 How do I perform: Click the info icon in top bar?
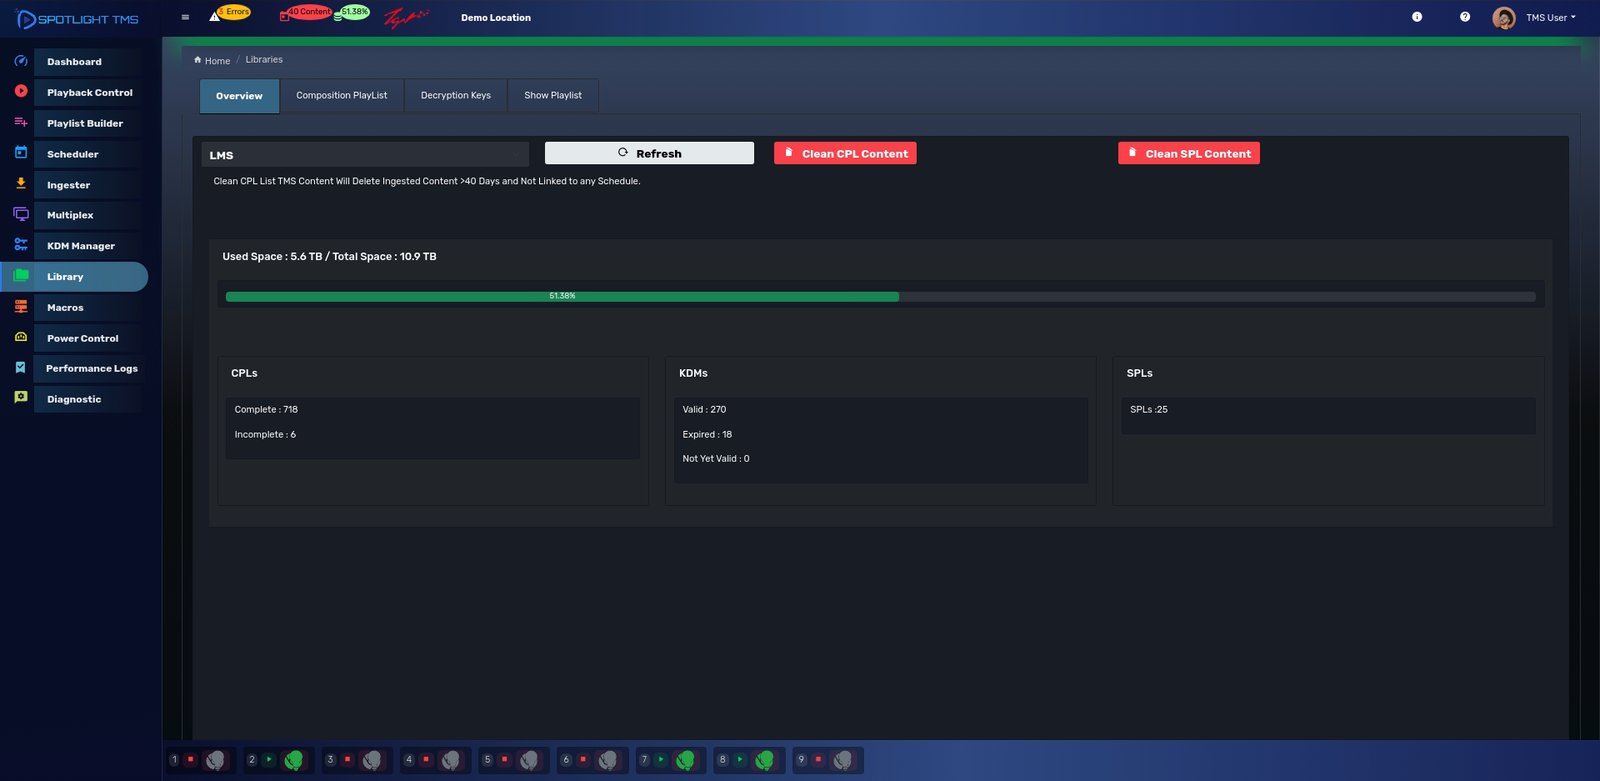pyautogui.click(x=1416, y=17)
